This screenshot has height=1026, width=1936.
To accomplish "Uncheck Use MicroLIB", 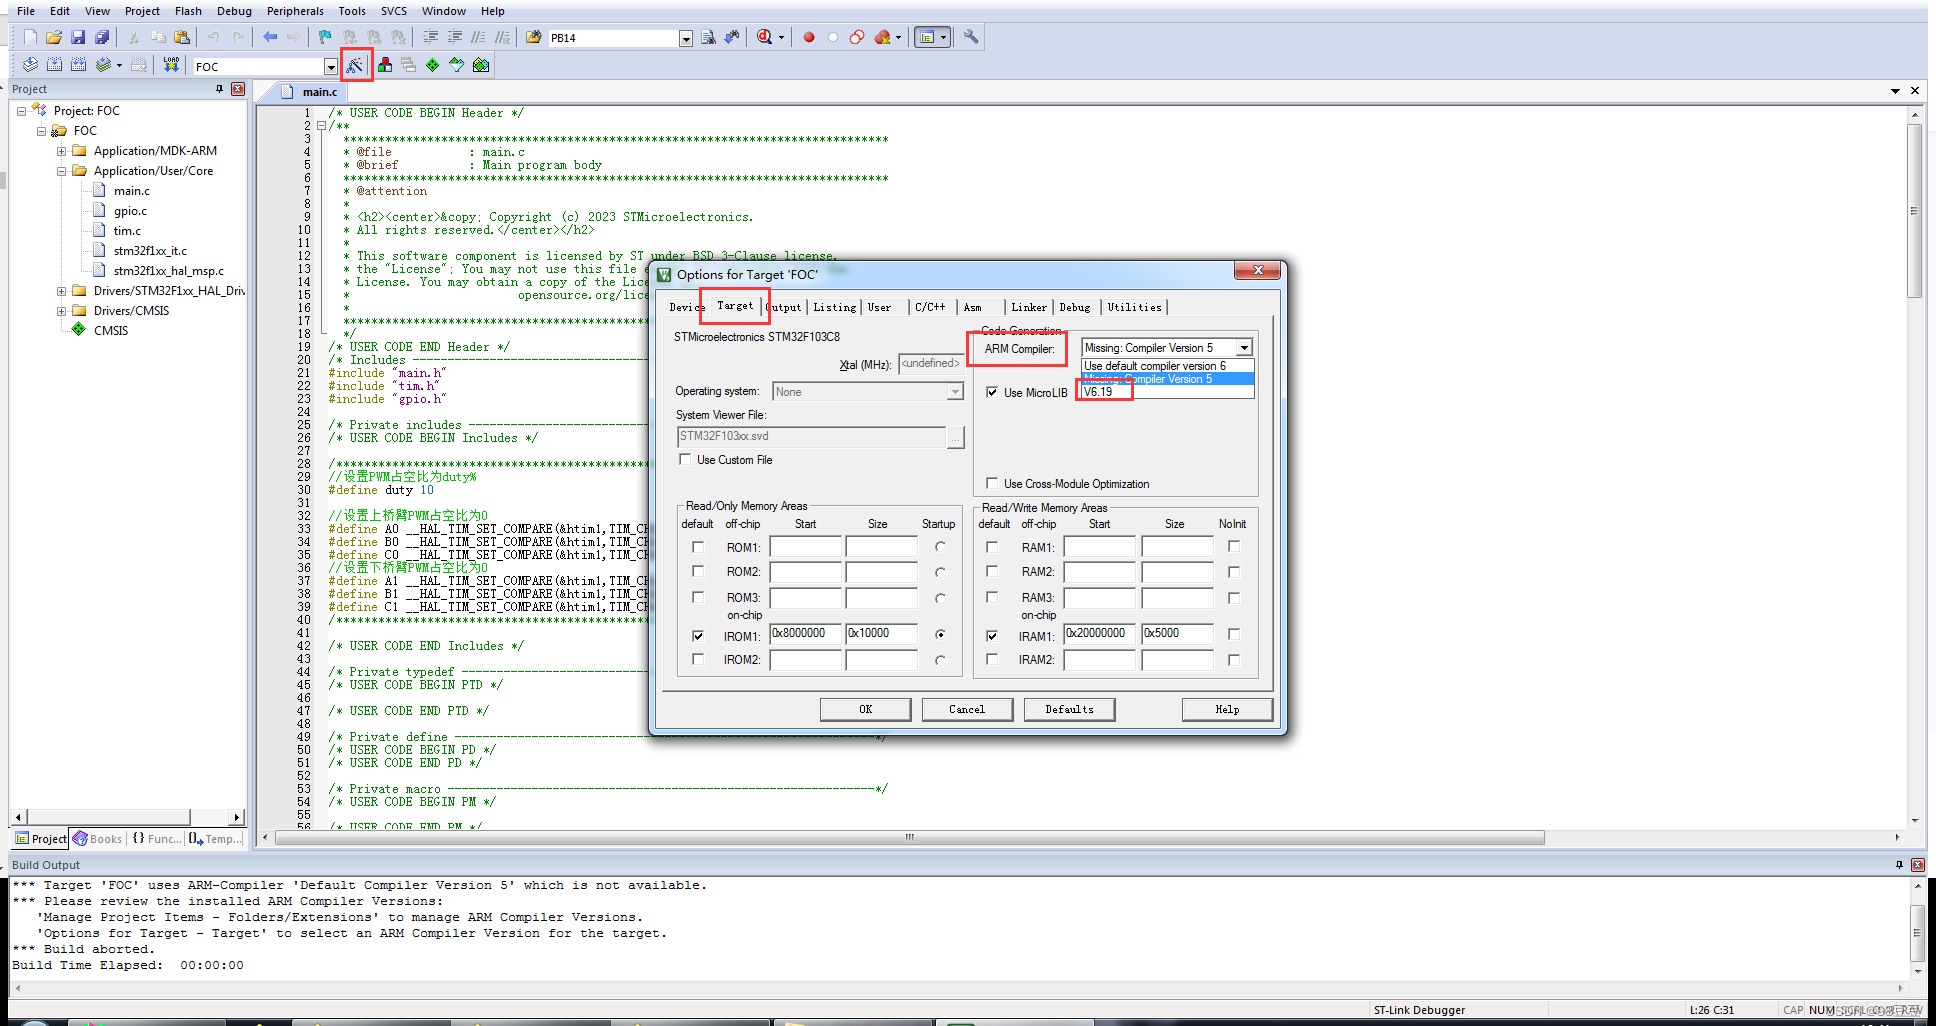I will click(992, 392).
